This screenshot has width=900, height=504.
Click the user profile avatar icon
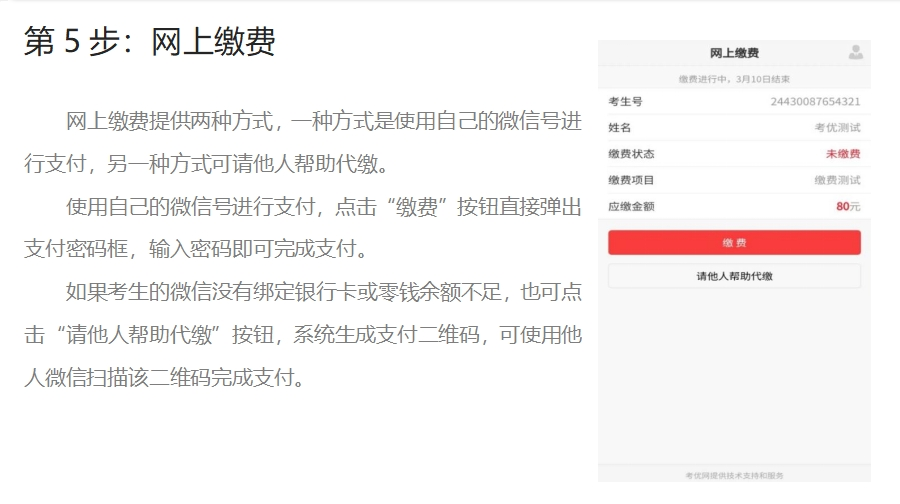(x=855, y=53)
